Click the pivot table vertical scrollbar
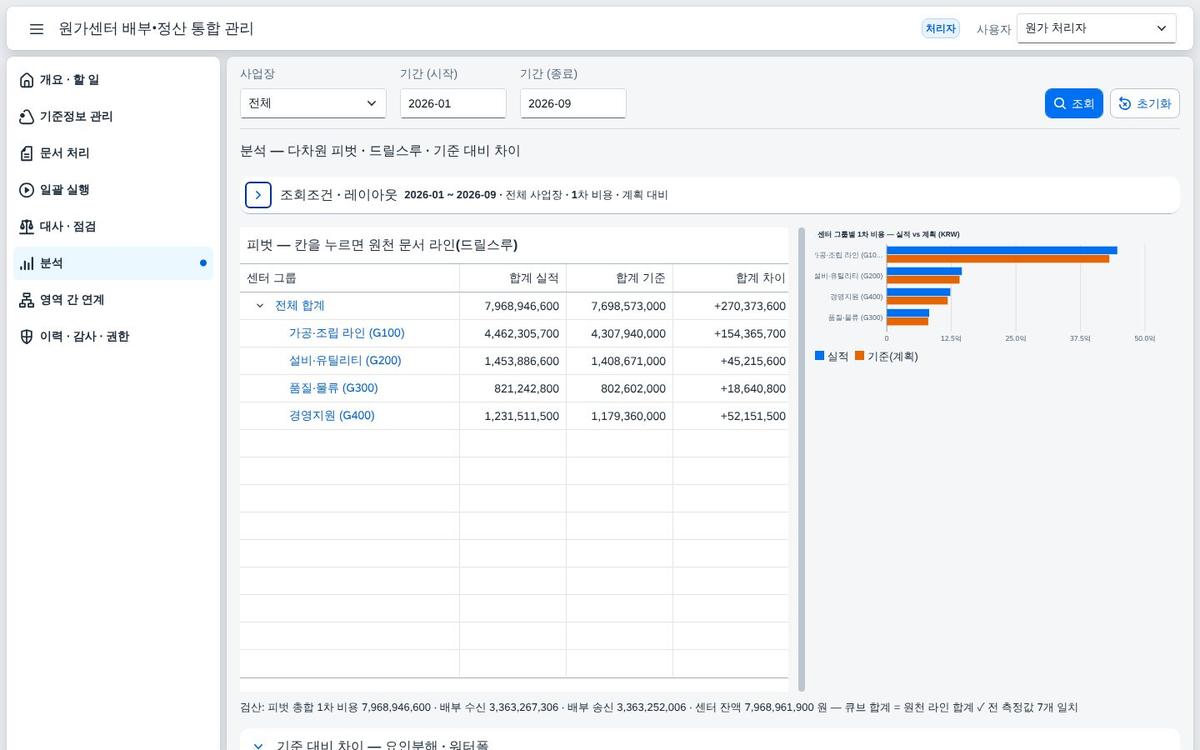 pos(801,460)
